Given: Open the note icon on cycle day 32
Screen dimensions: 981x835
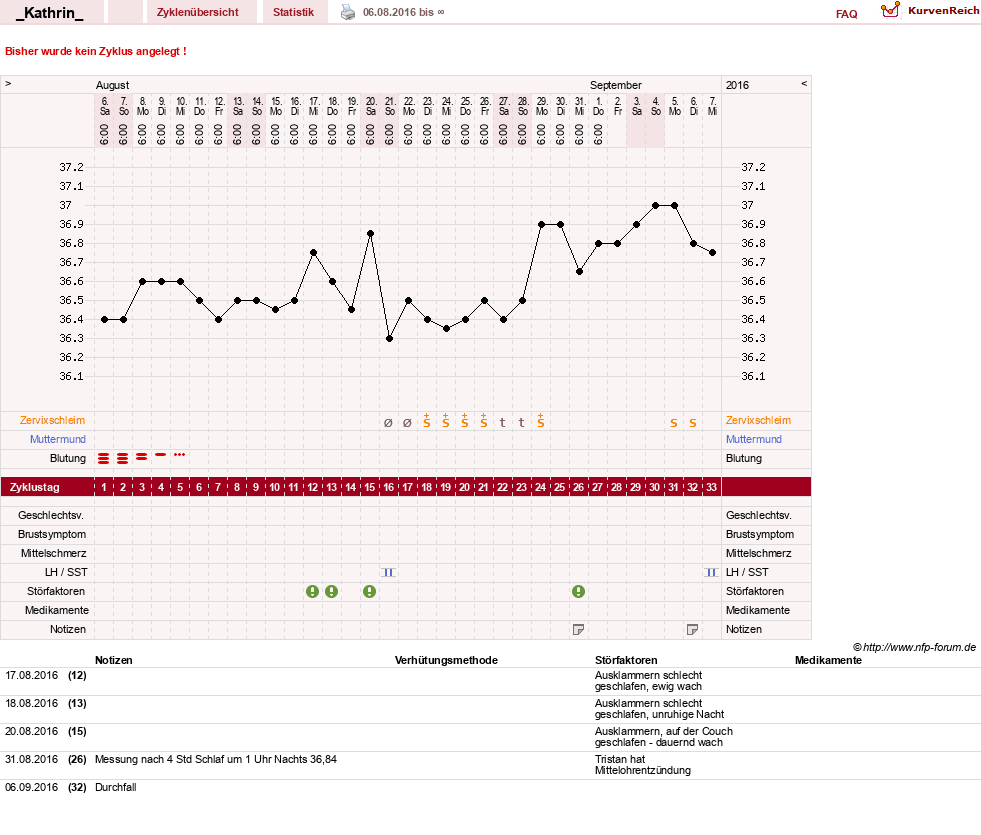Looking at the screenshot, I should tap(693, 629).
